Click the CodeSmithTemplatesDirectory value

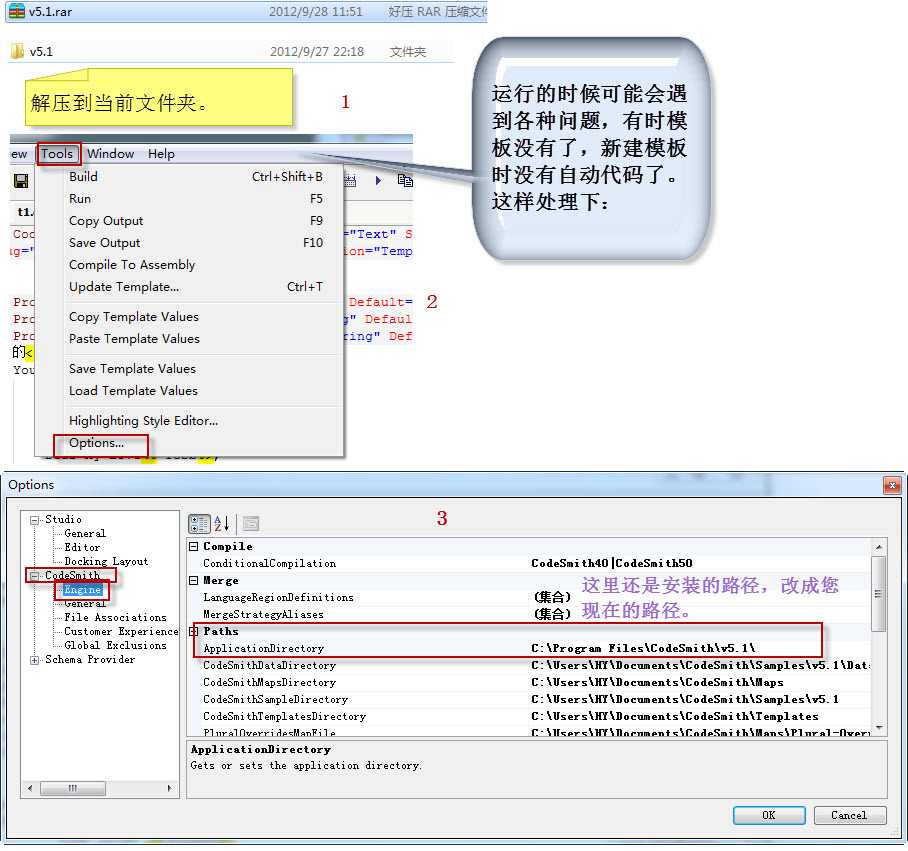(698, 717)
